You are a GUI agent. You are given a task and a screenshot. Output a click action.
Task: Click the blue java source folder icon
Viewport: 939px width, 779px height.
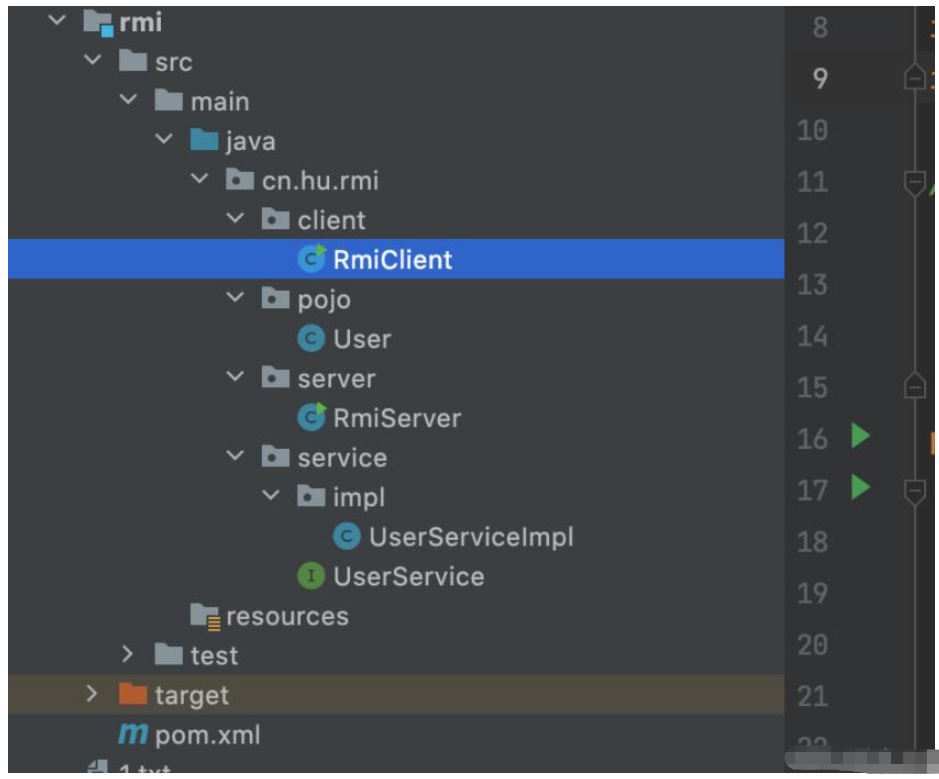click(x=204, y=140)
